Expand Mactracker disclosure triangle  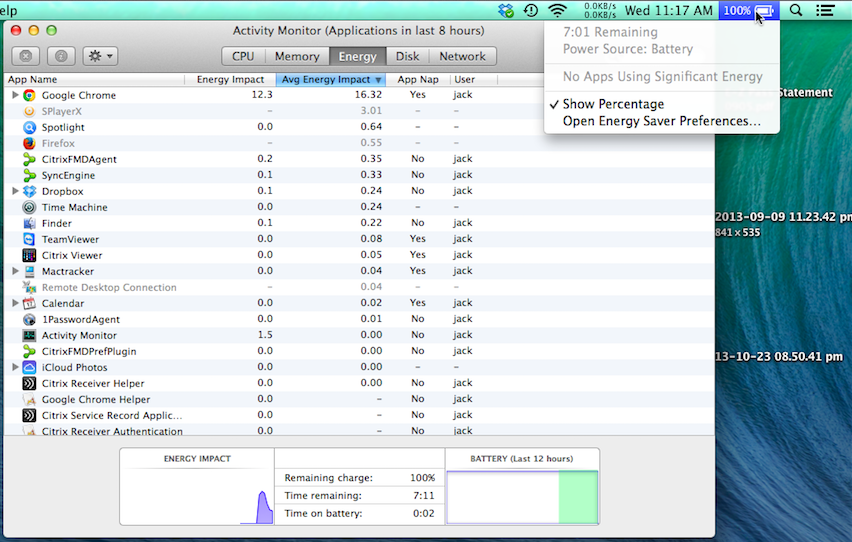coord(15,271)
